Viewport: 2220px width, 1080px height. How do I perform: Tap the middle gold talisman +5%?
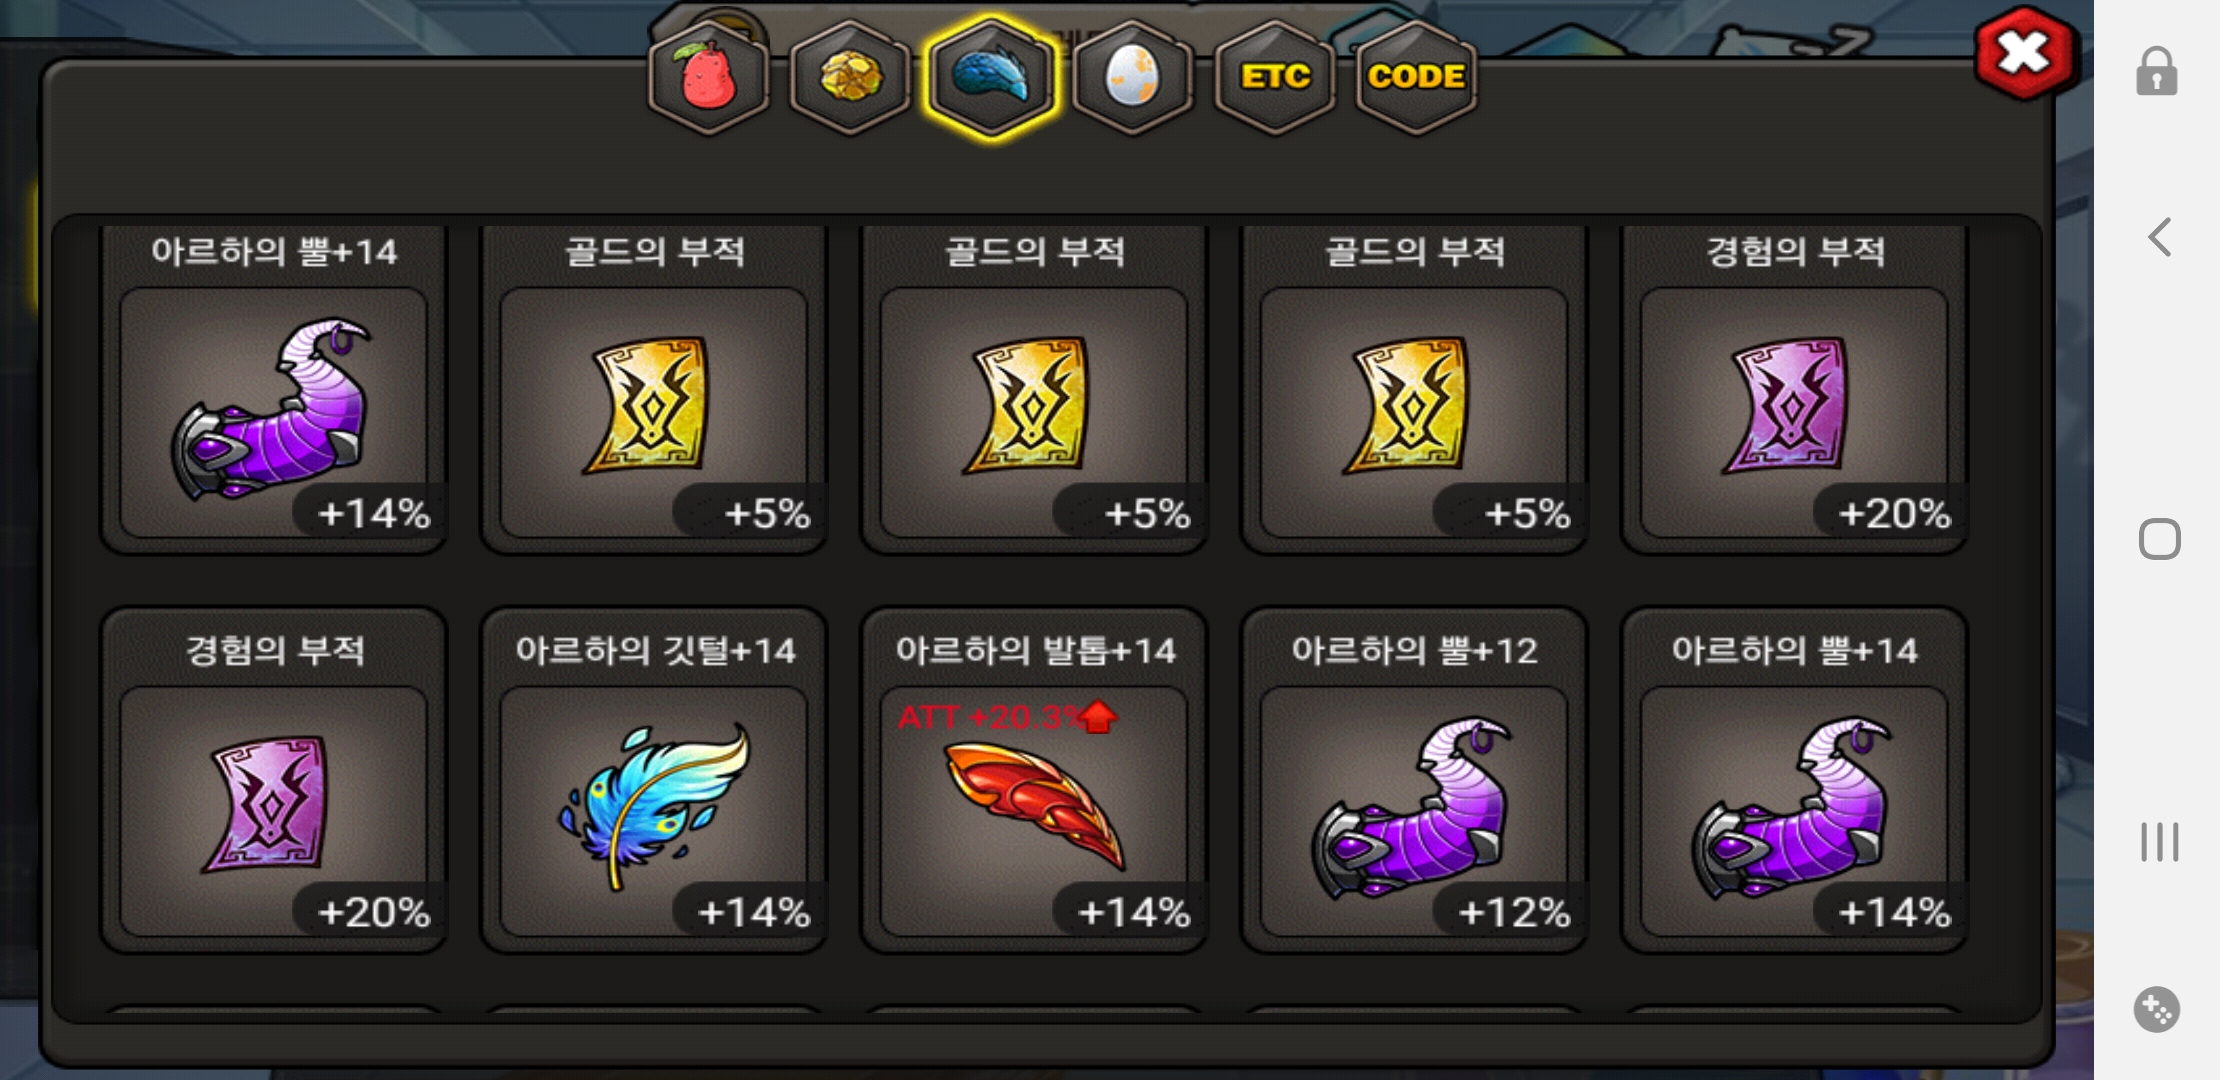tap(1034, 390)
